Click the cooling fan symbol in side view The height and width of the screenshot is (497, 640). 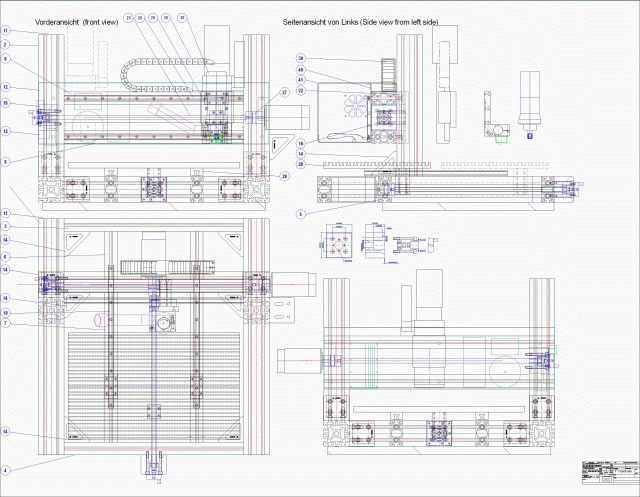click(353, 107)
